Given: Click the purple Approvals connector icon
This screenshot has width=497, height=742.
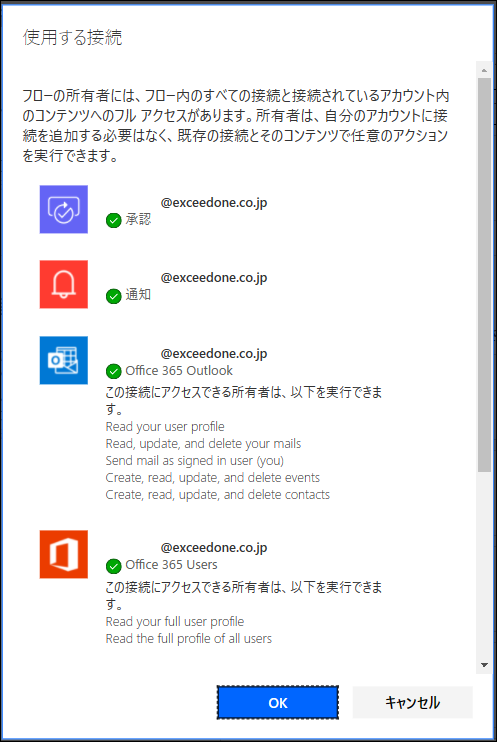Looking at the screenshot, I should coord(64,209).
